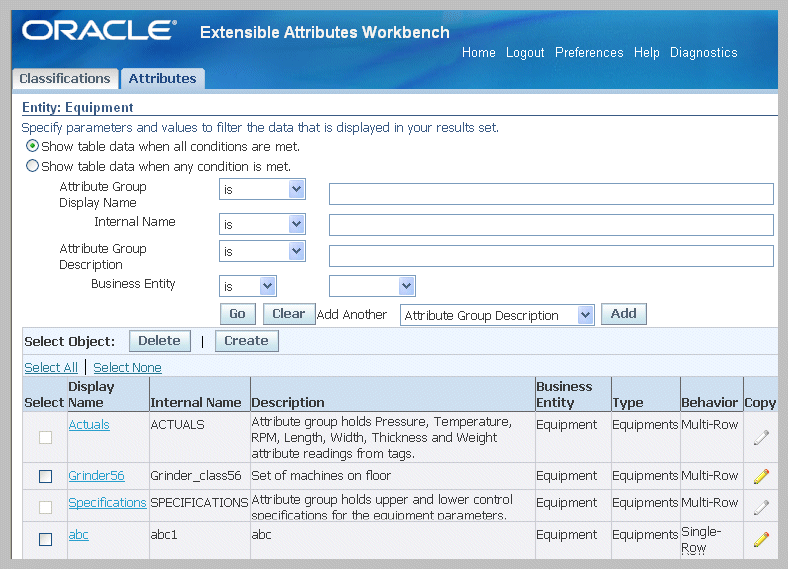Switch to the Classifications tab
The image size is (788, 569).
point(65,78)
